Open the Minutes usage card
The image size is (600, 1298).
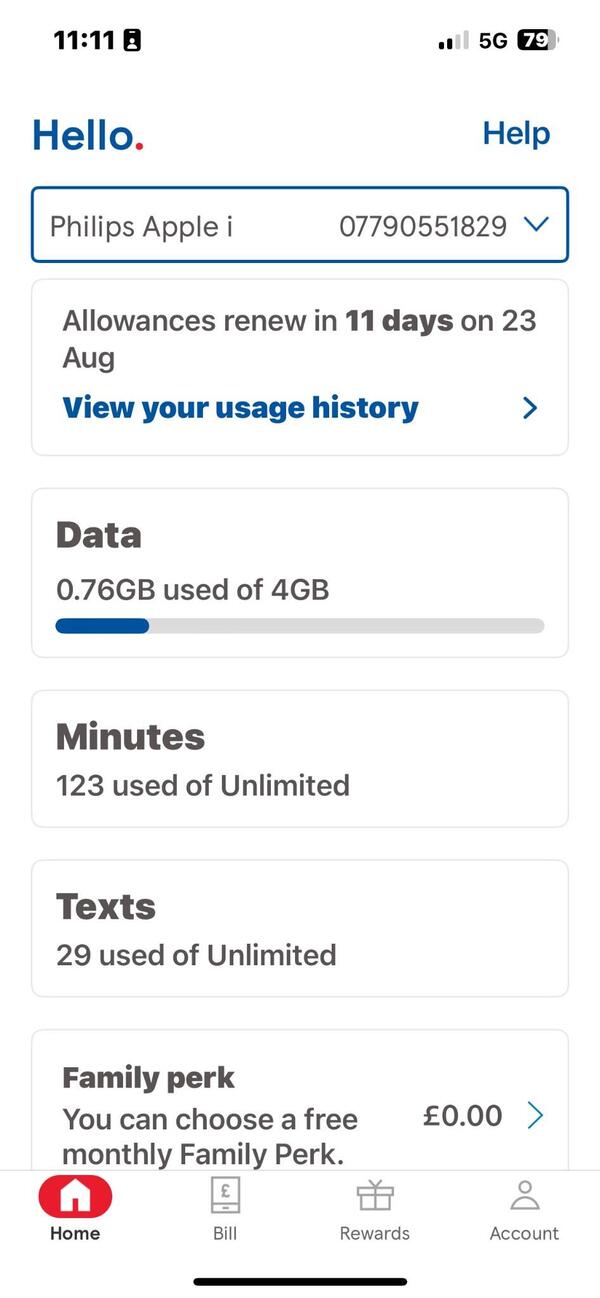300,759
